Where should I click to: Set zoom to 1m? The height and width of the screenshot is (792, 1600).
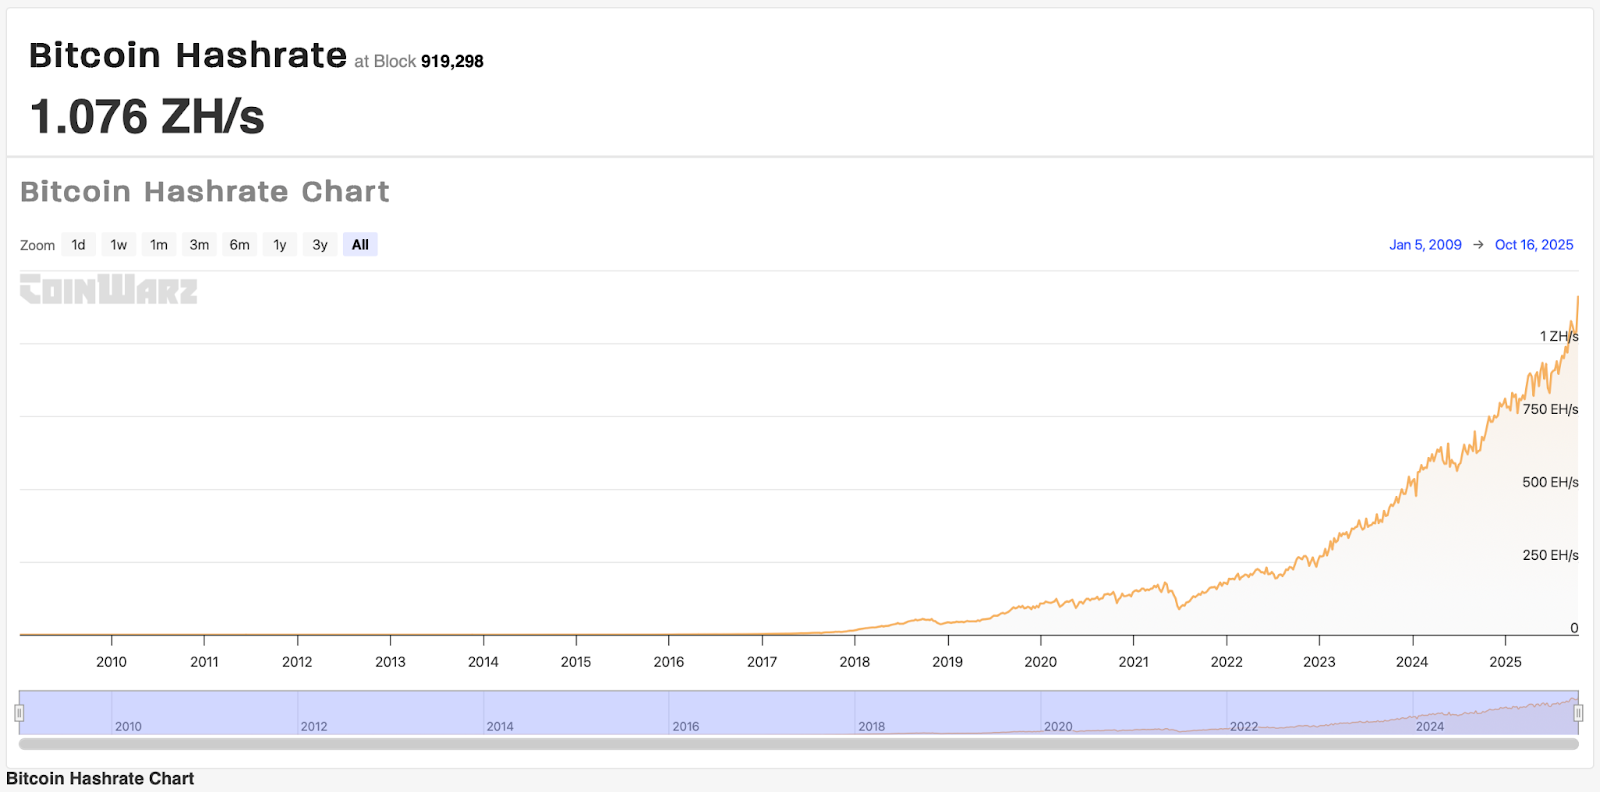(159, 245)
